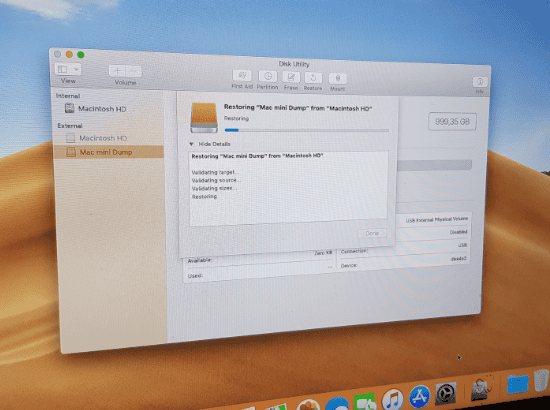Open the Partition tool
The image size is (550, 410).
click(x=268, y=76)
